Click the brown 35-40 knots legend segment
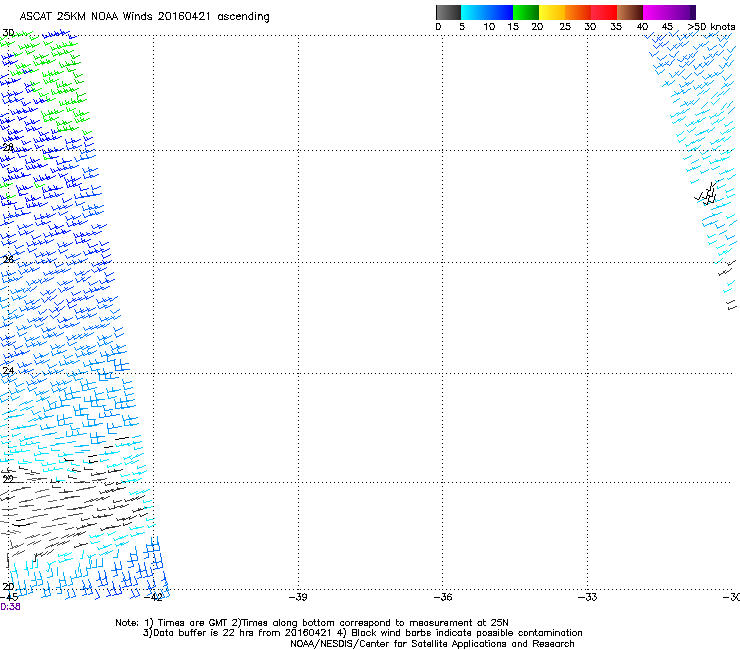 pos(630,12)
